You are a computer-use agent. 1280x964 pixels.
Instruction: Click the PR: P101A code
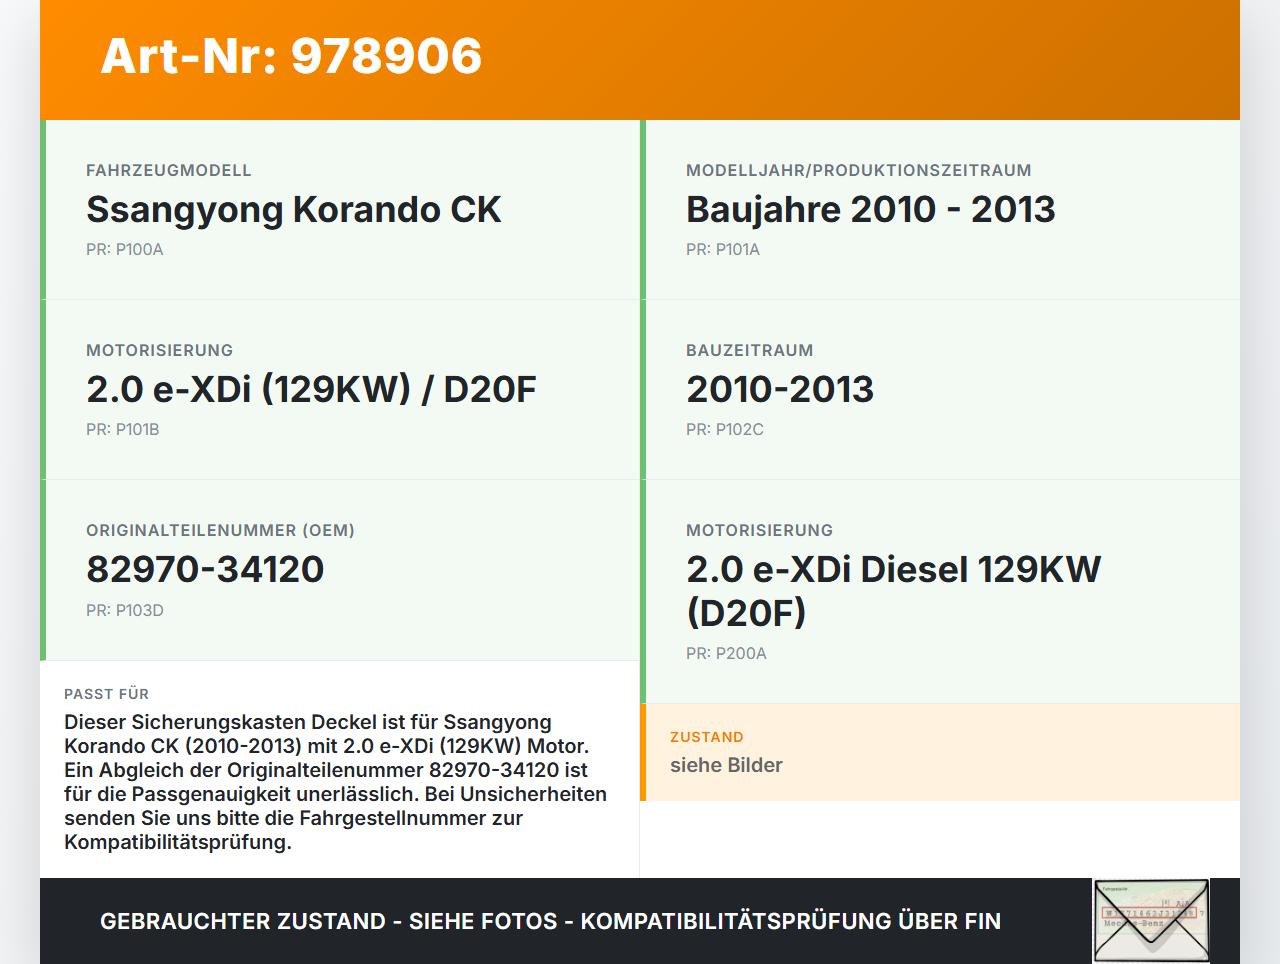(722, 250)
